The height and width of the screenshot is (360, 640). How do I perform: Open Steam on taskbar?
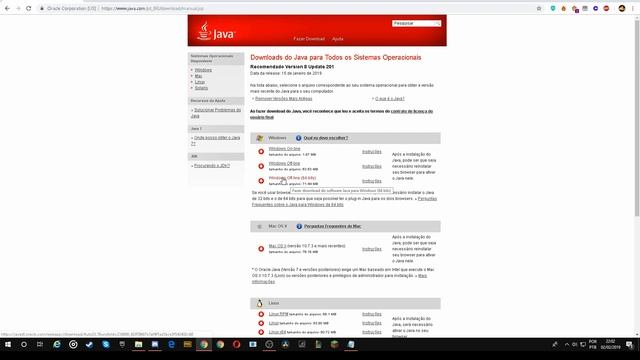coord(89,345)
